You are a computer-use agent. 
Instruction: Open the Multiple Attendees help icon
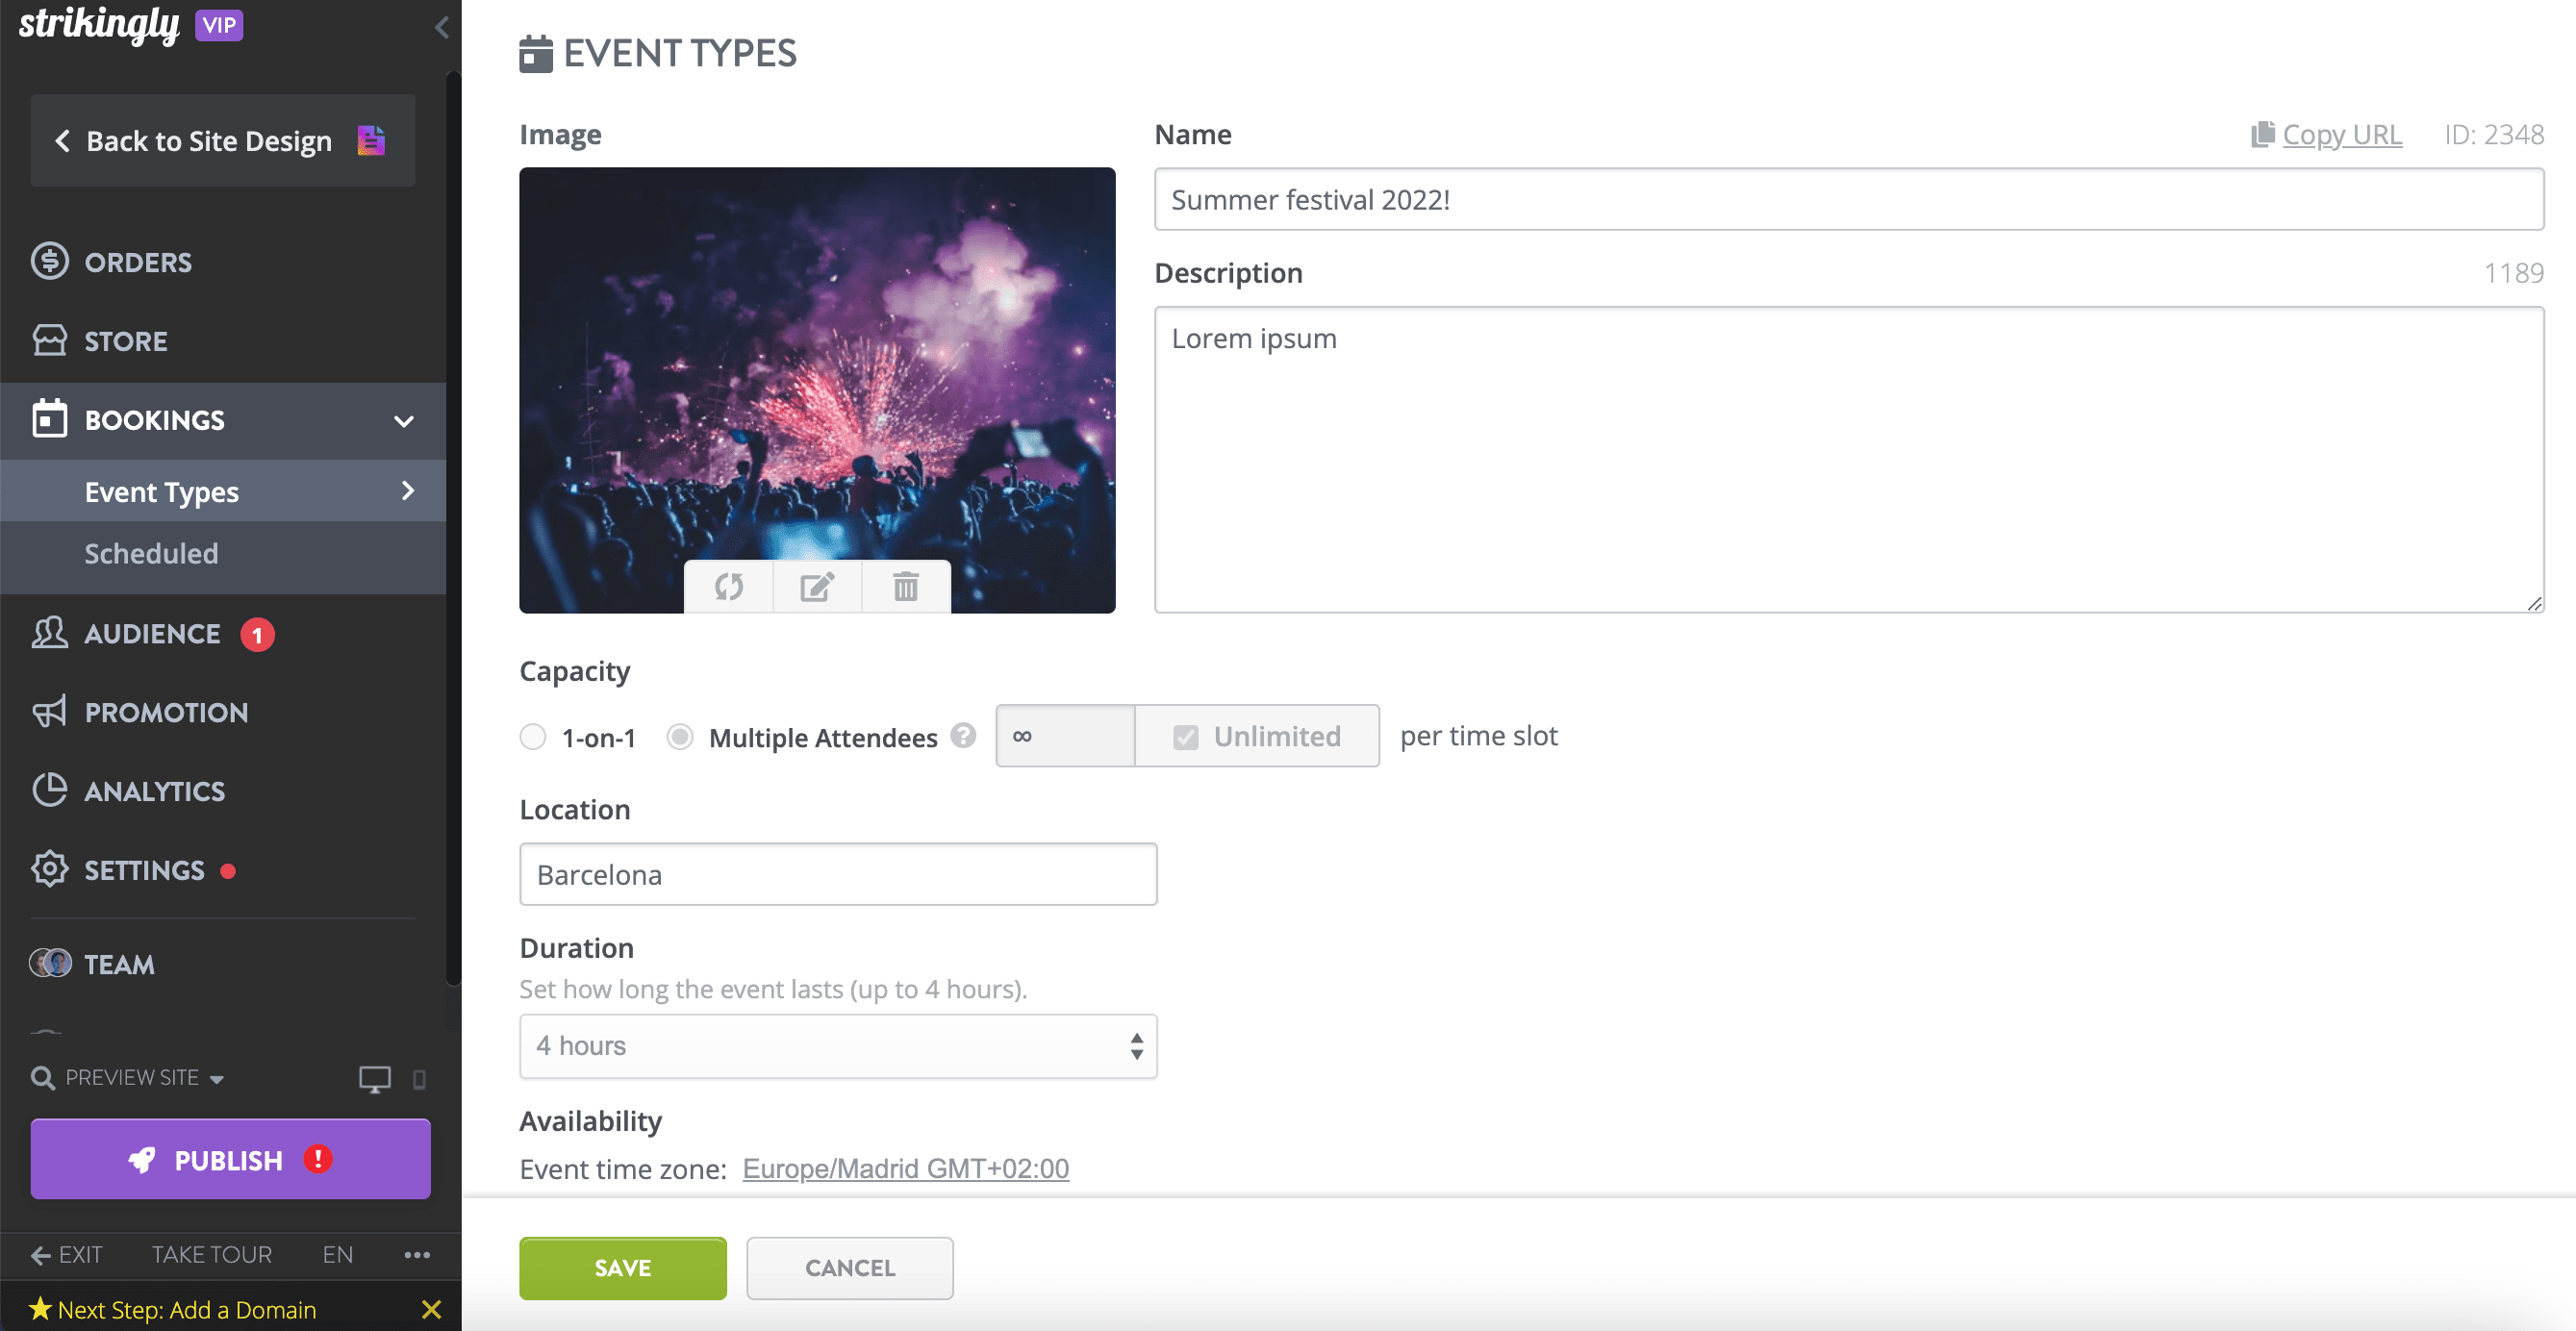[963, 736]
